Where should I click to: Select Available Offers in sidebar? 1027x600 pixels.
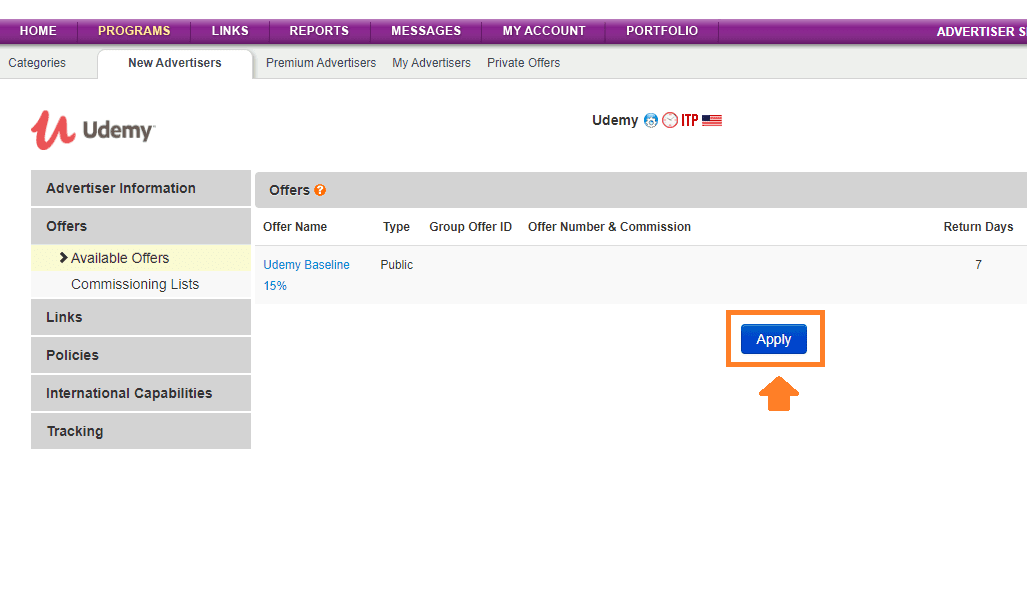point(141,258)
